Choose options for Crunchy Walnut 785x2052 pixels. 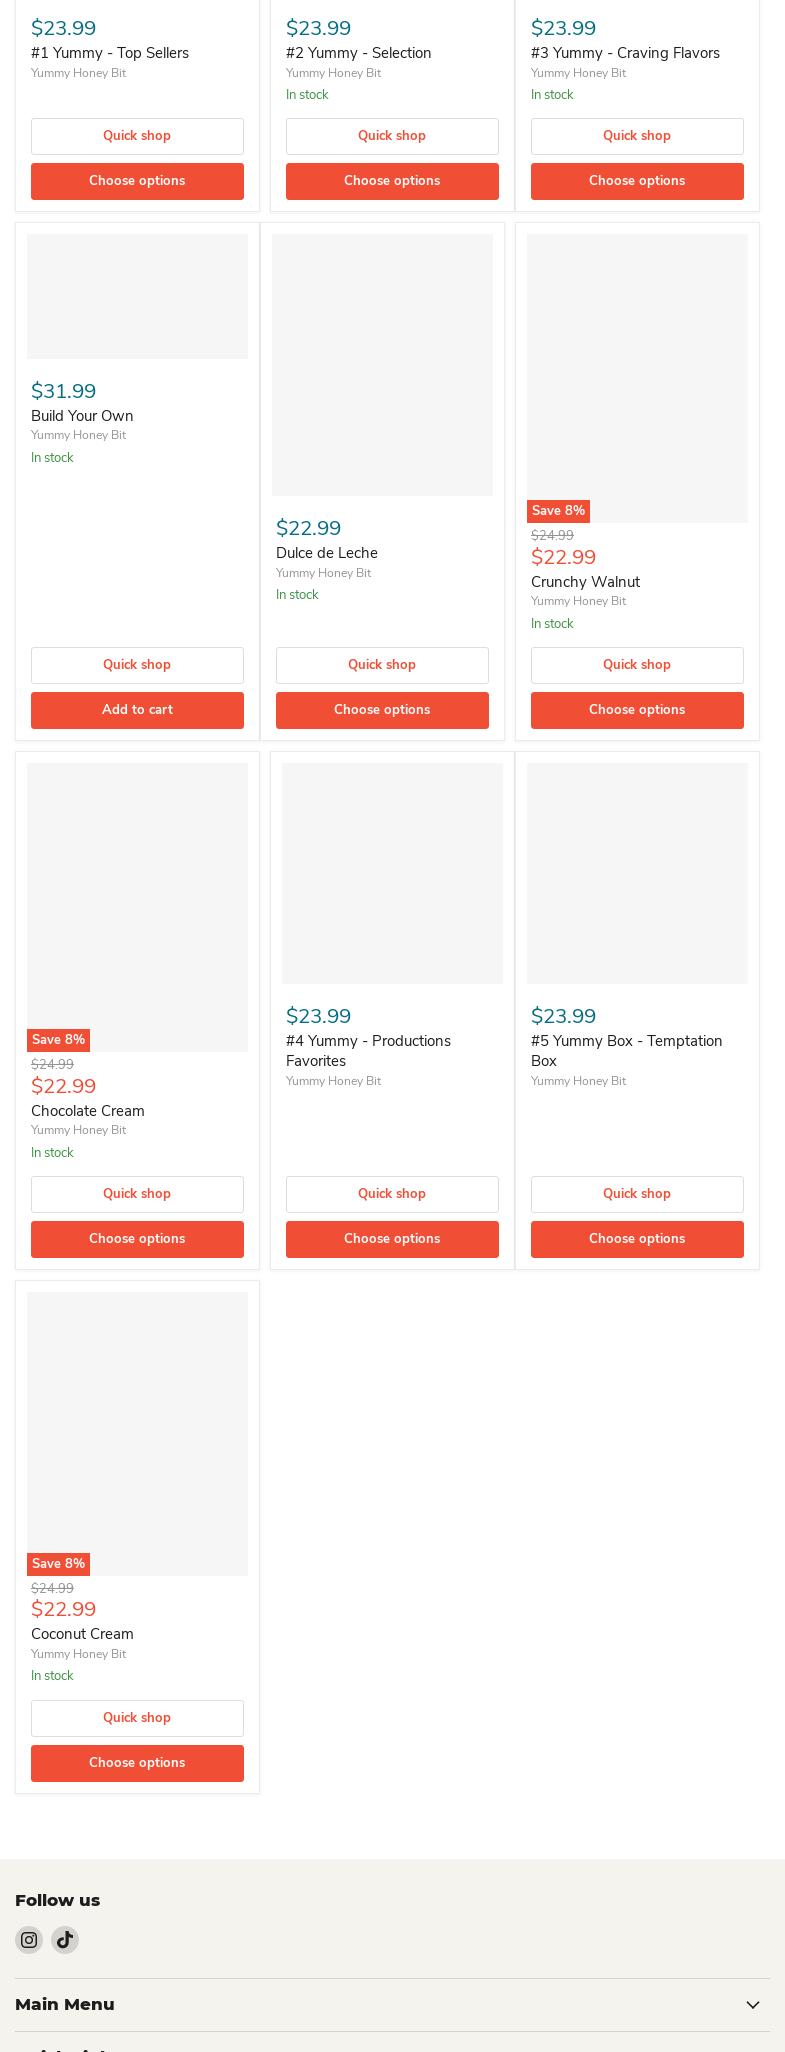[x=637, y=710]
